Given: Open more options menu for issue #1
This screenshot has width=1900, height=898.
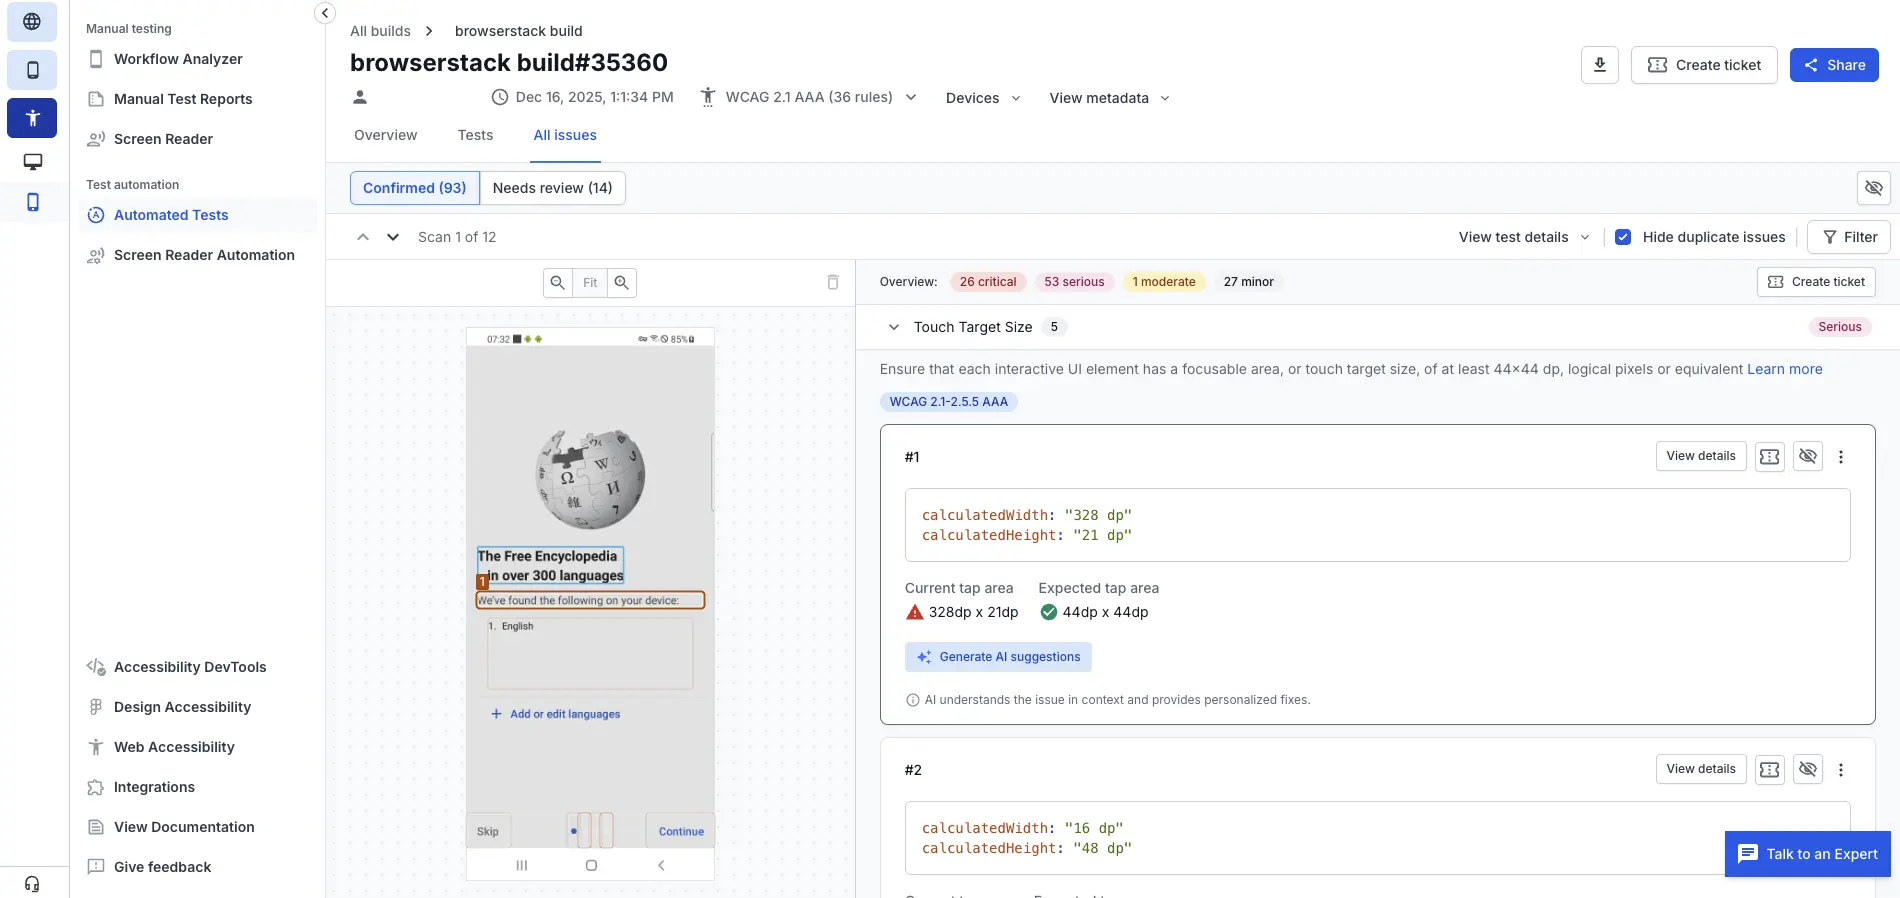Looking at the screenshot, I should click(x=1840, y=457).
